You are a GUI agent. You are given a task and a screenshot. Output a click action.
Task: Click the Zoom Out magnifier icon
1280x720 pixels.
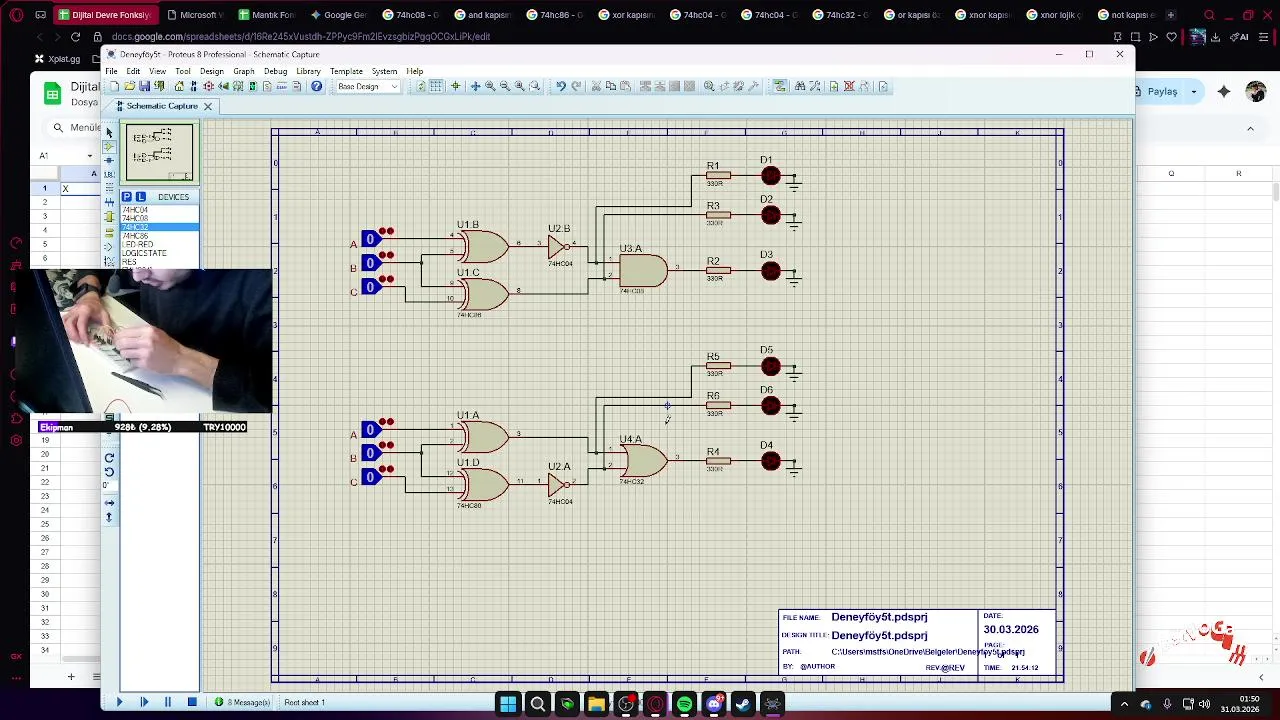pos(504,86)
